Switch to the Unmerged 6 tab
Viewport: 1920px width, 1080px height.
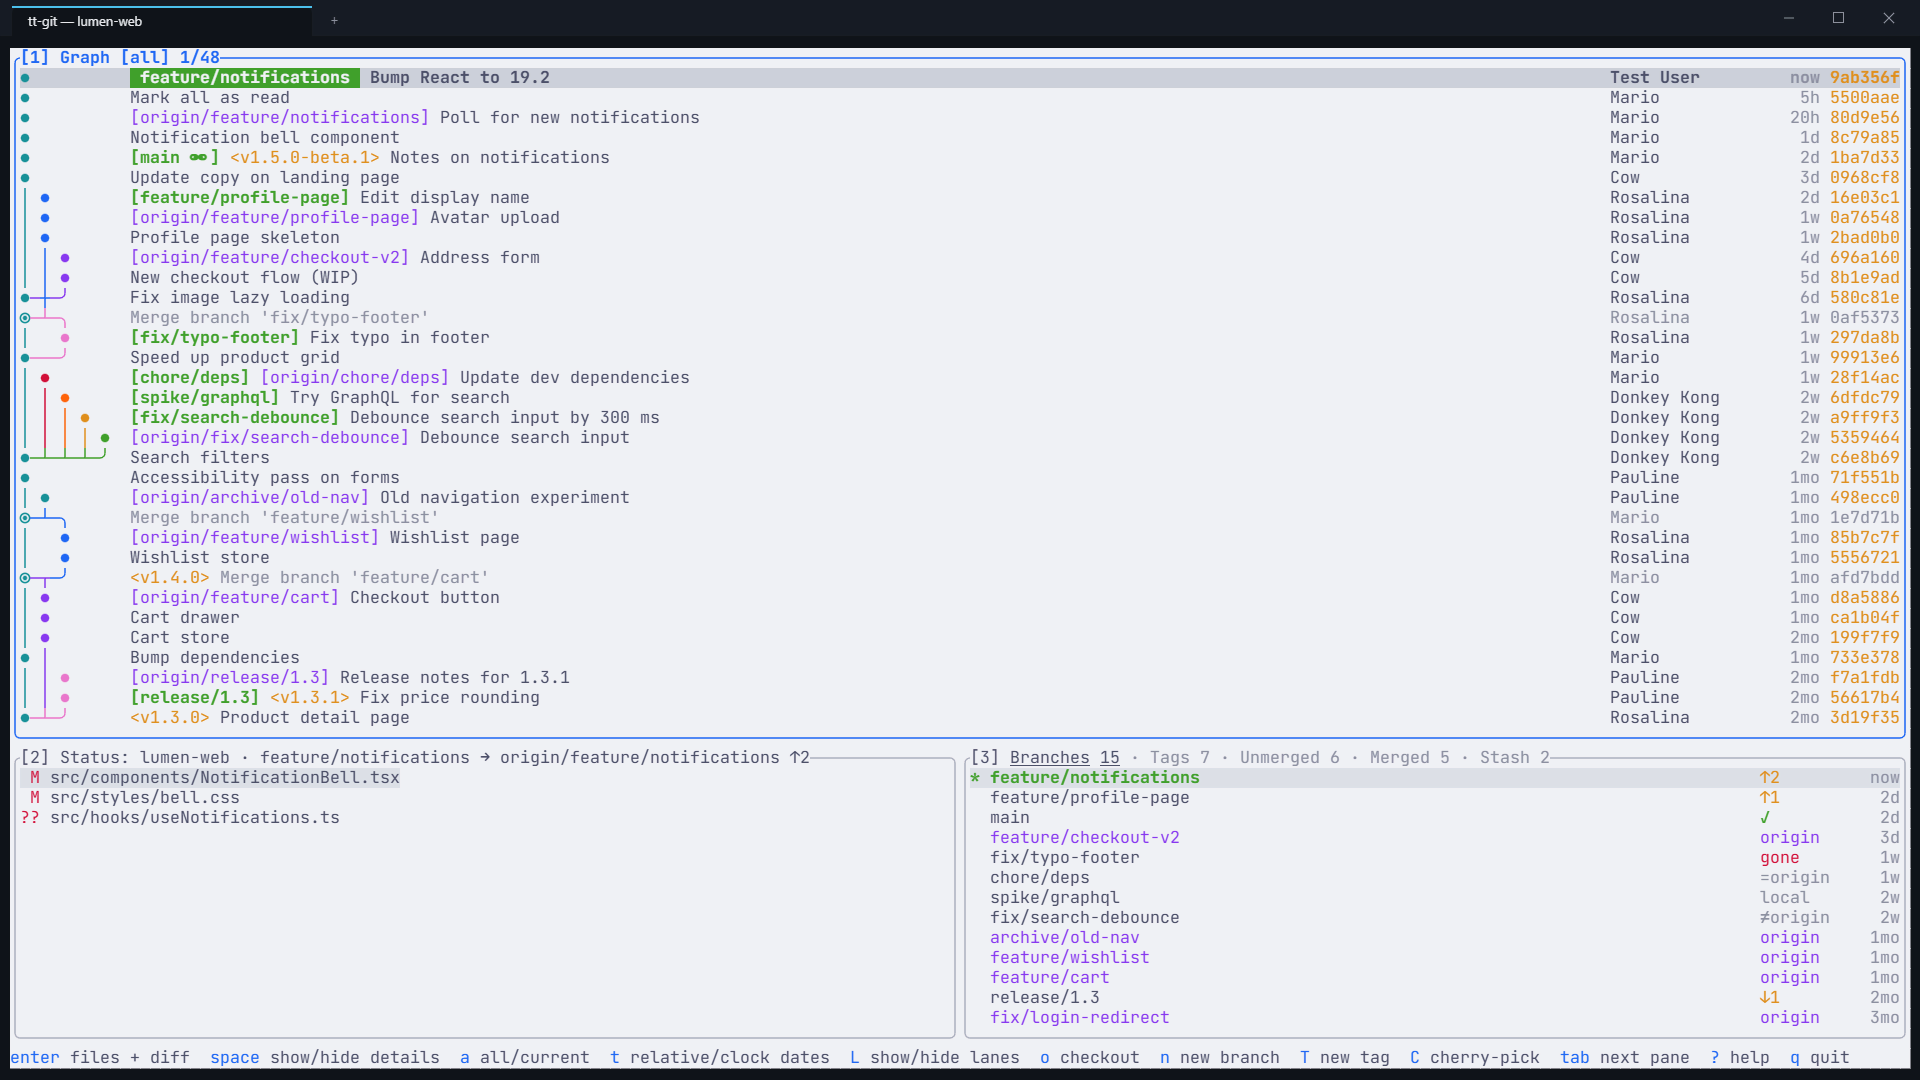coord(1289,757)
